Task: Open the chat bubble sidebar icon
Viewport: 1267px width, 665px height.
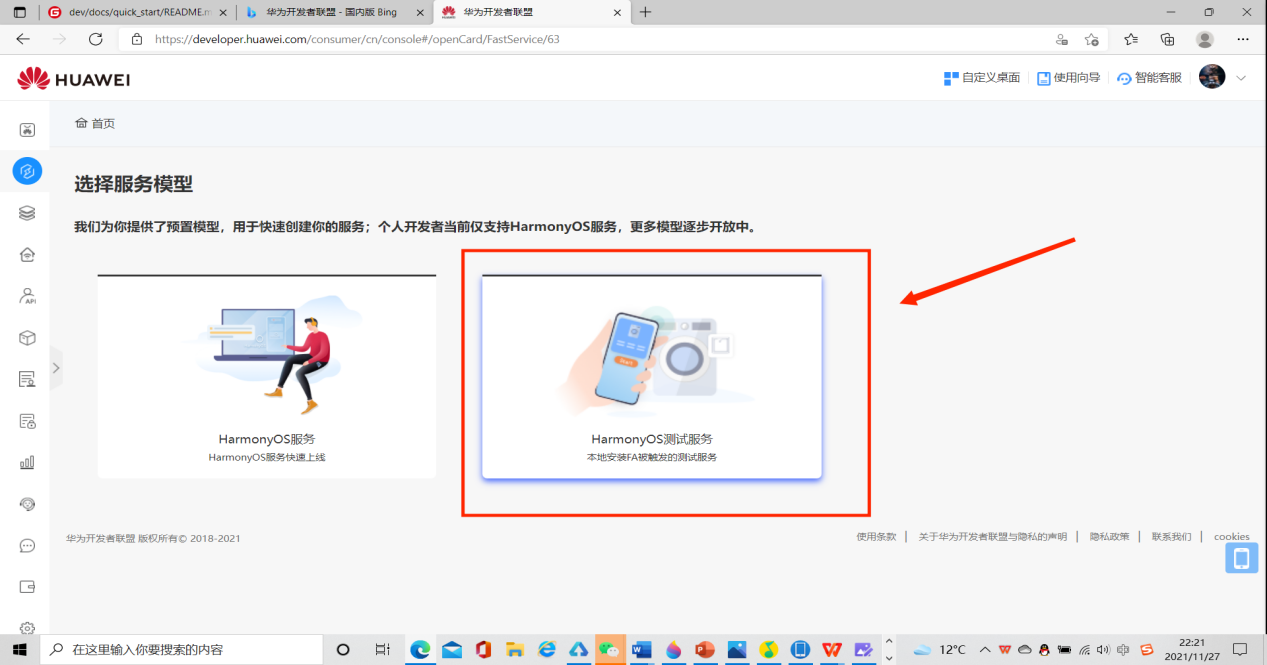Action: [x=28, y=546]
